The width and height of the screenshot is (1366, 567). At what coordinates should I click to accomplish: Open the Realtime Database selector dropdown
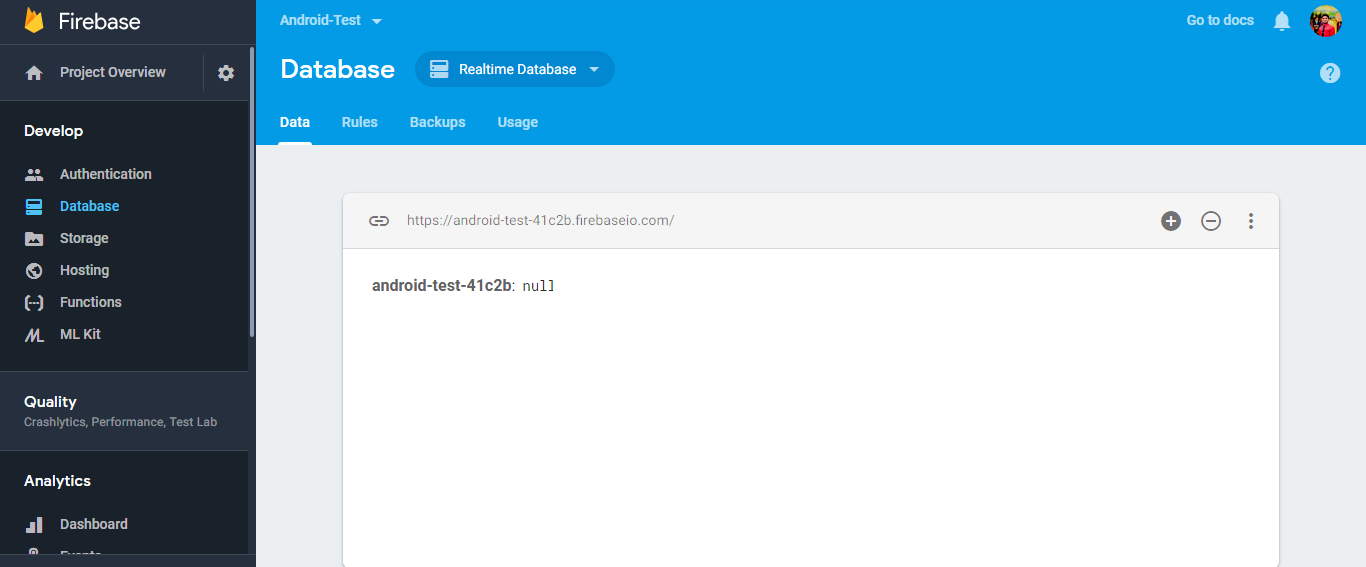(515, 69)
